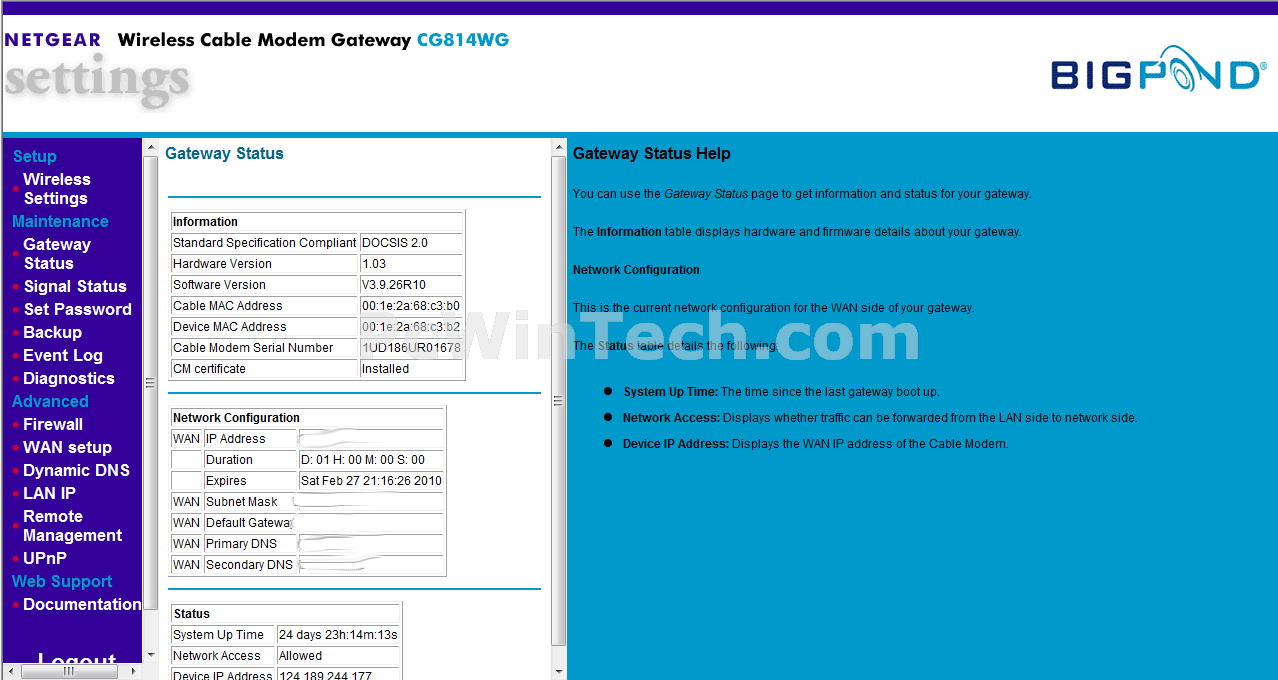
Task: Click the Device MAC Address label
Action: pyautogui.click(x=229, y=327)
